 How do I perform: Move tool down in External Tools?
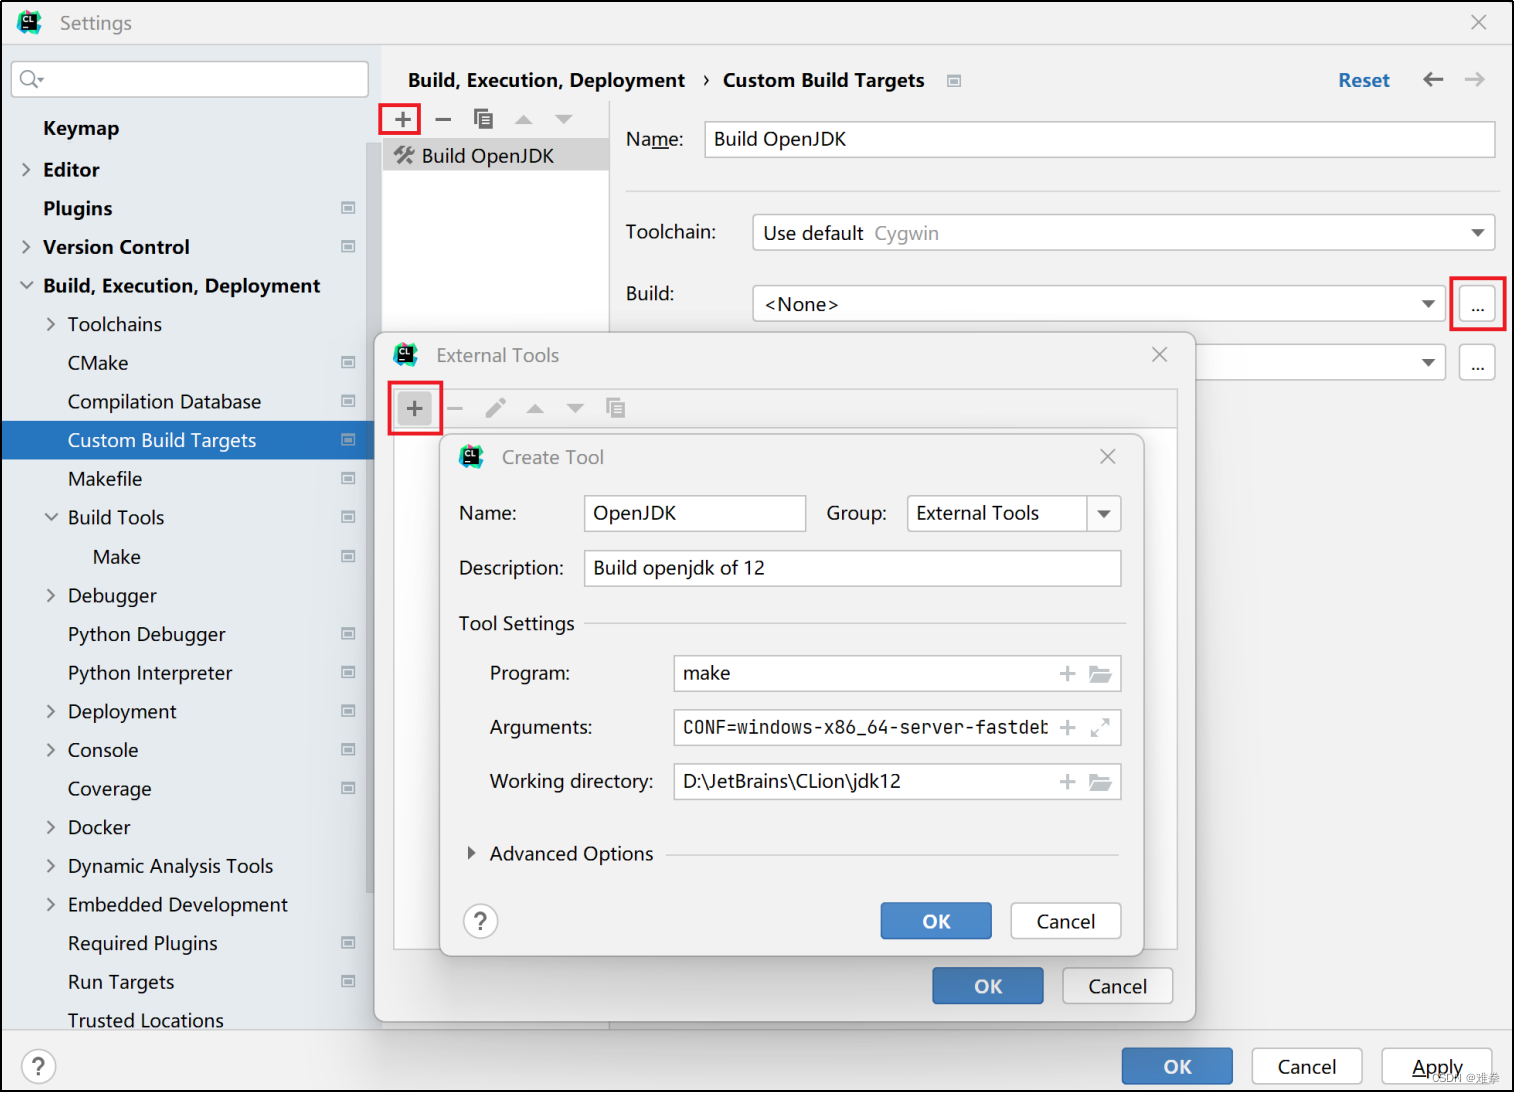click(x=575, y=408)
